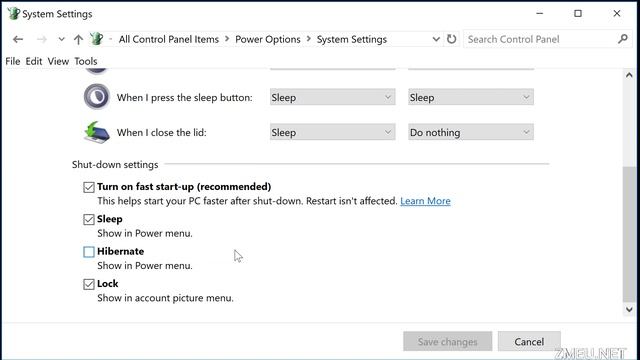The width and height of the screenshot is (640, 360).
Task: Click the 'When I press the sleep button:' label
Action: click(x=184, y=98)
